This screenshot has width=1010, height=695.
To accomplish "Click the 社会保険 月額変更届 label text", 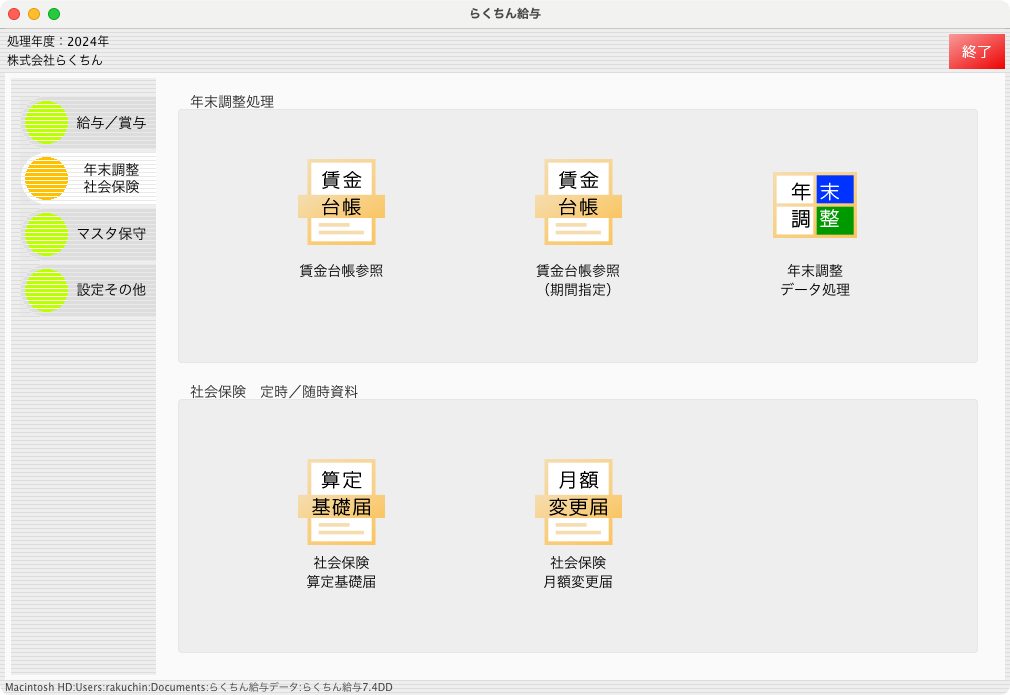I will coord(578,572).
